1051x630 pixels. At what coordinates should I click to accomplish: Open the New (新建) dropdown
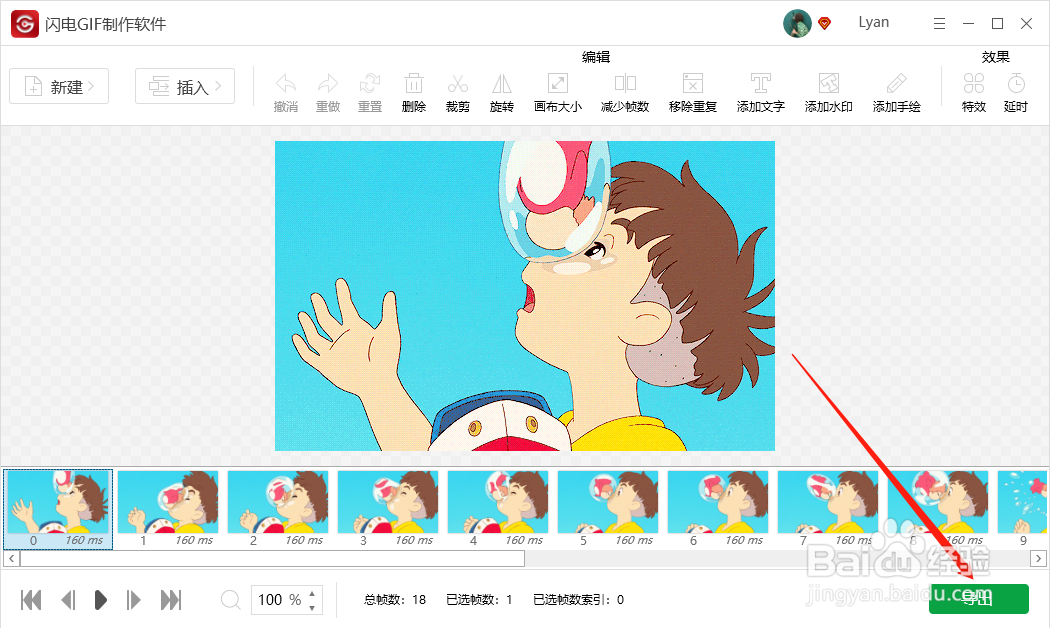click(59, 86)
